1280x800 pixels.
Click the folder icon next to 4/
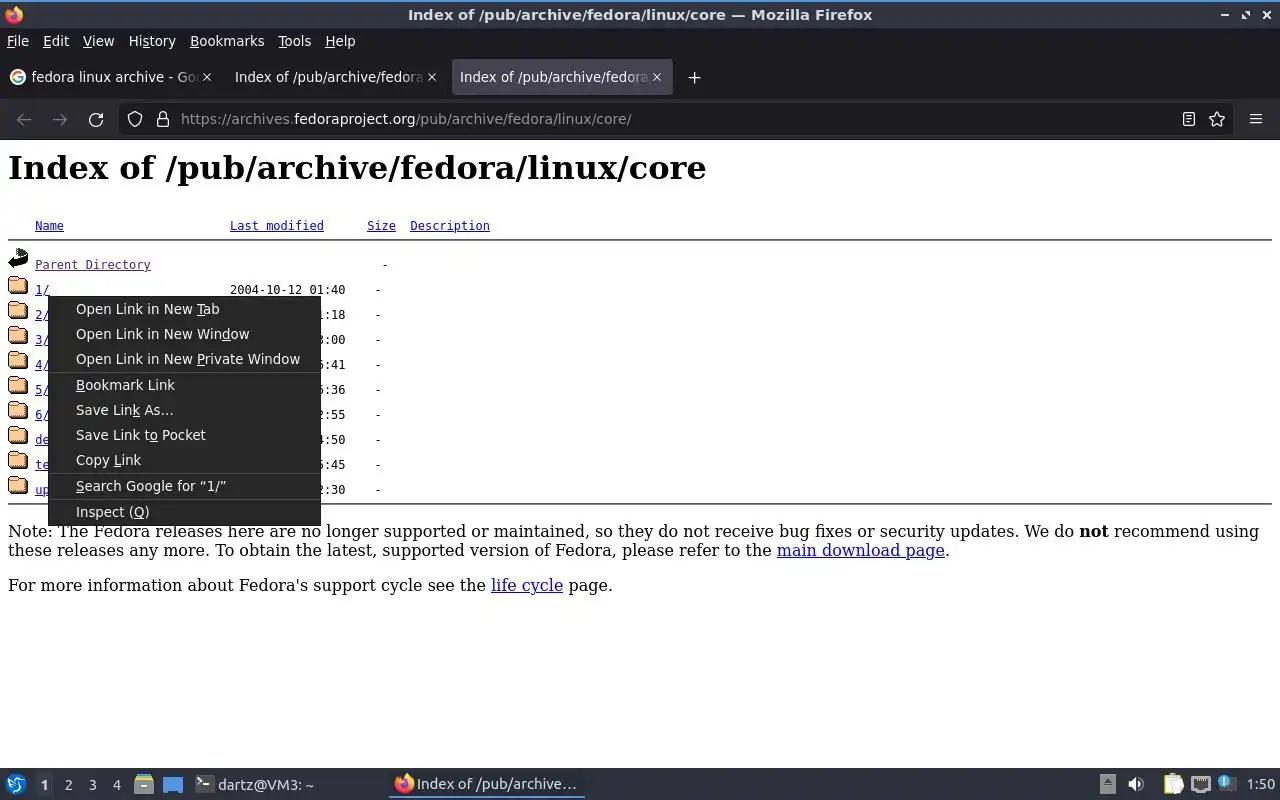point(18,361)
